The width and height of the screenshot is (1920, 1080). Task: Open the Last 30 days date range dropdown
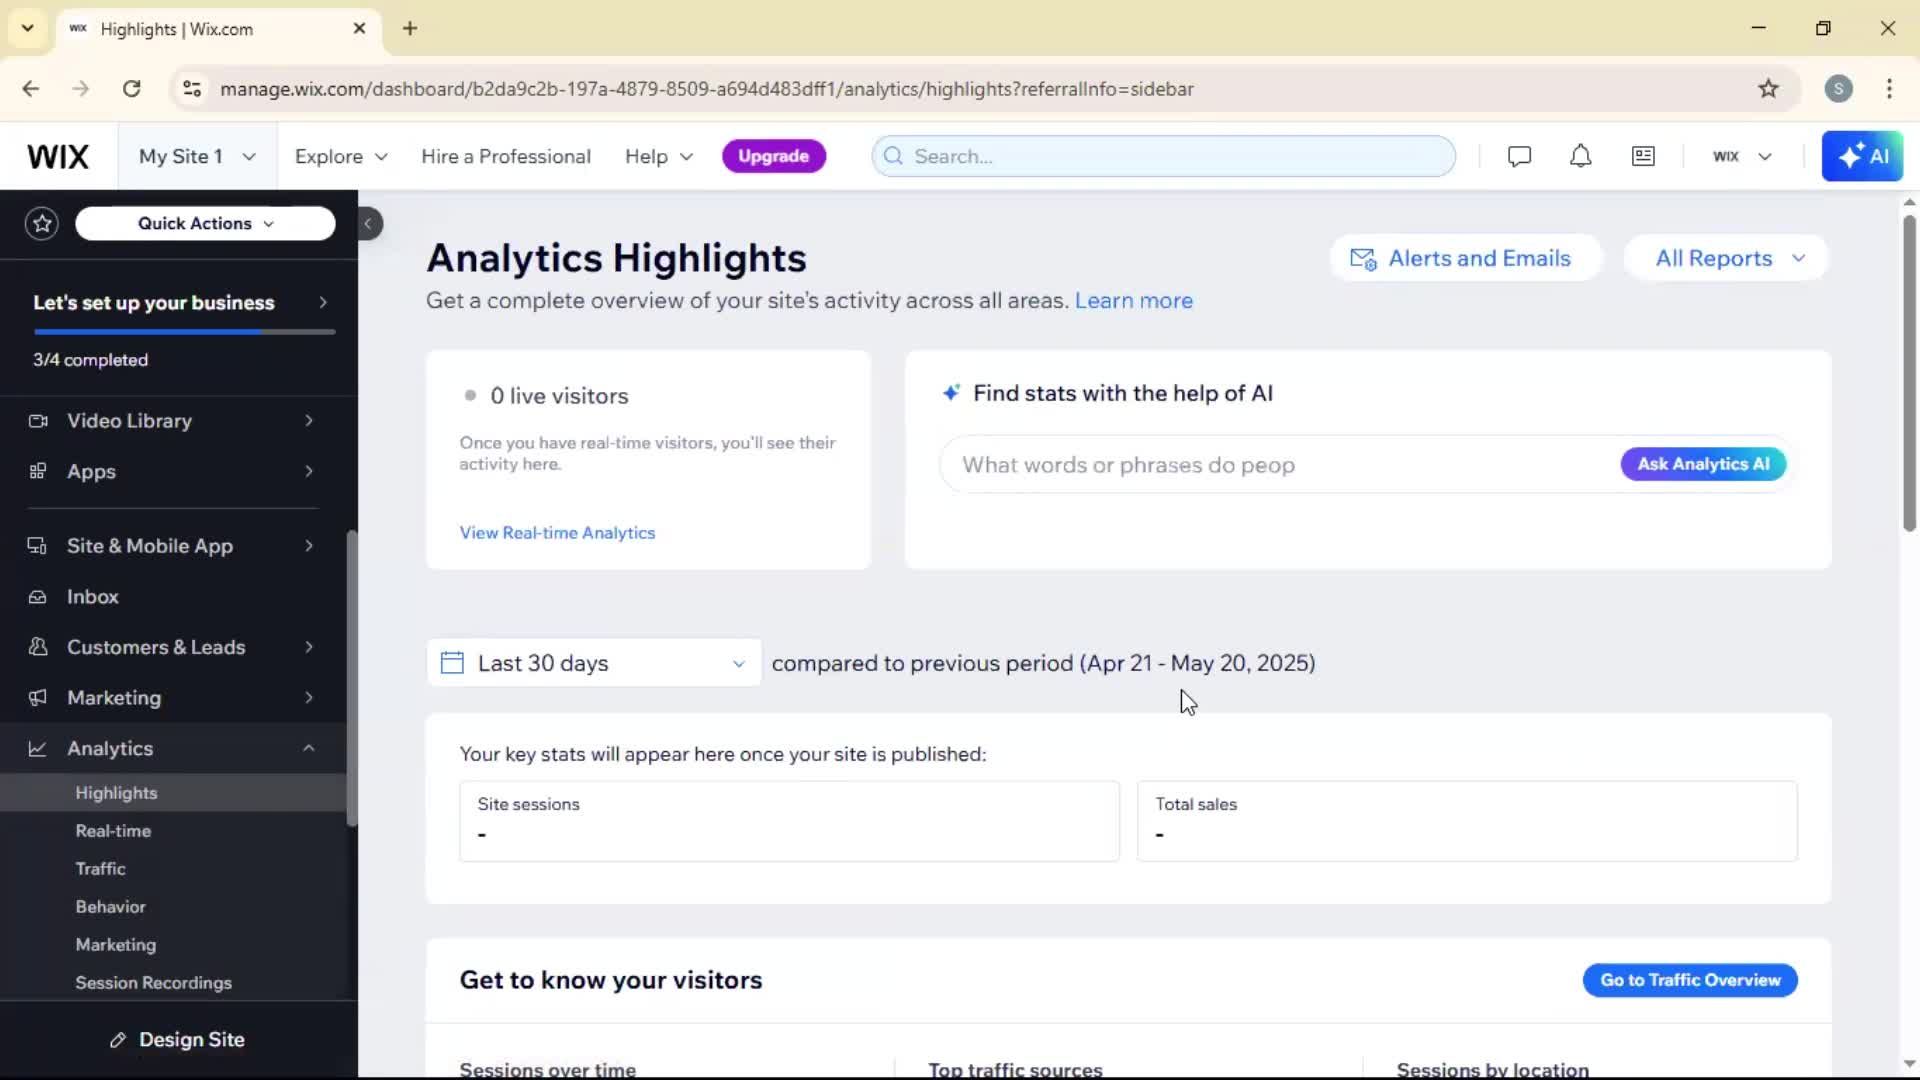click(594, 663)
